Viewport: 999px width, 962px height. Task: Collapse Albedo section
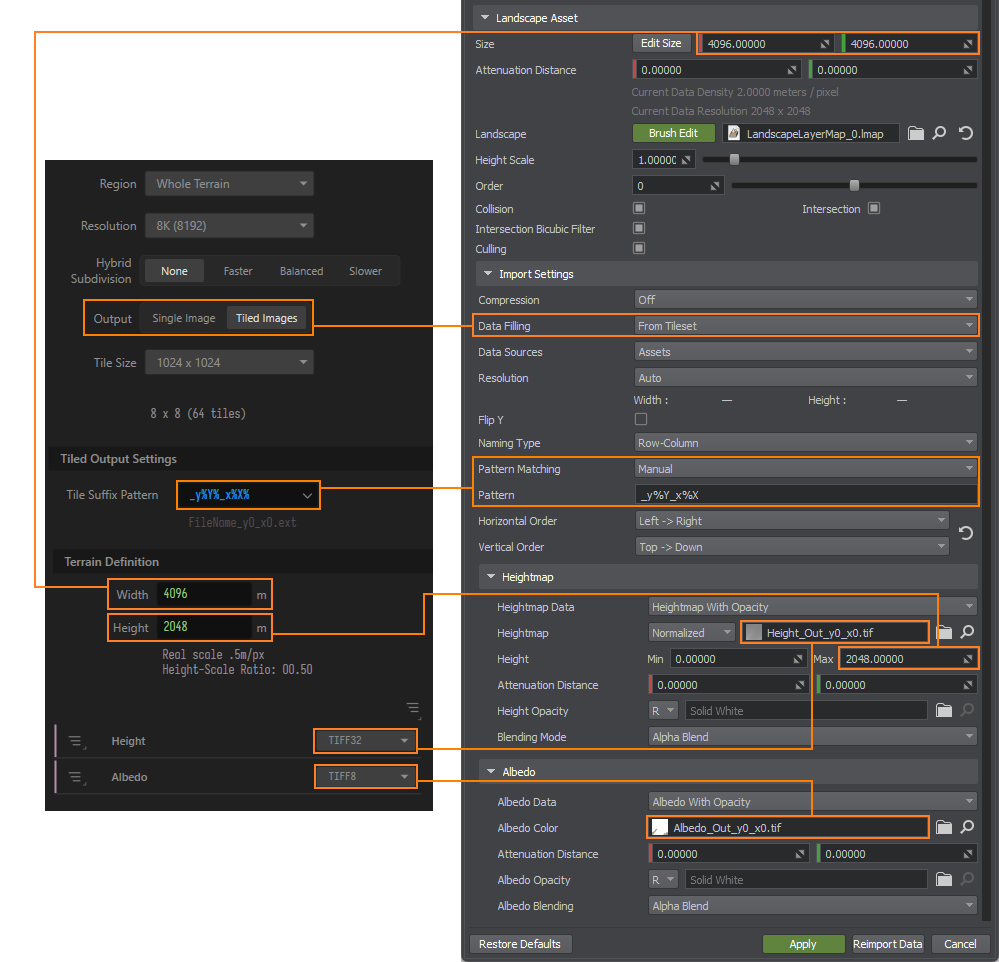[491, 772]
